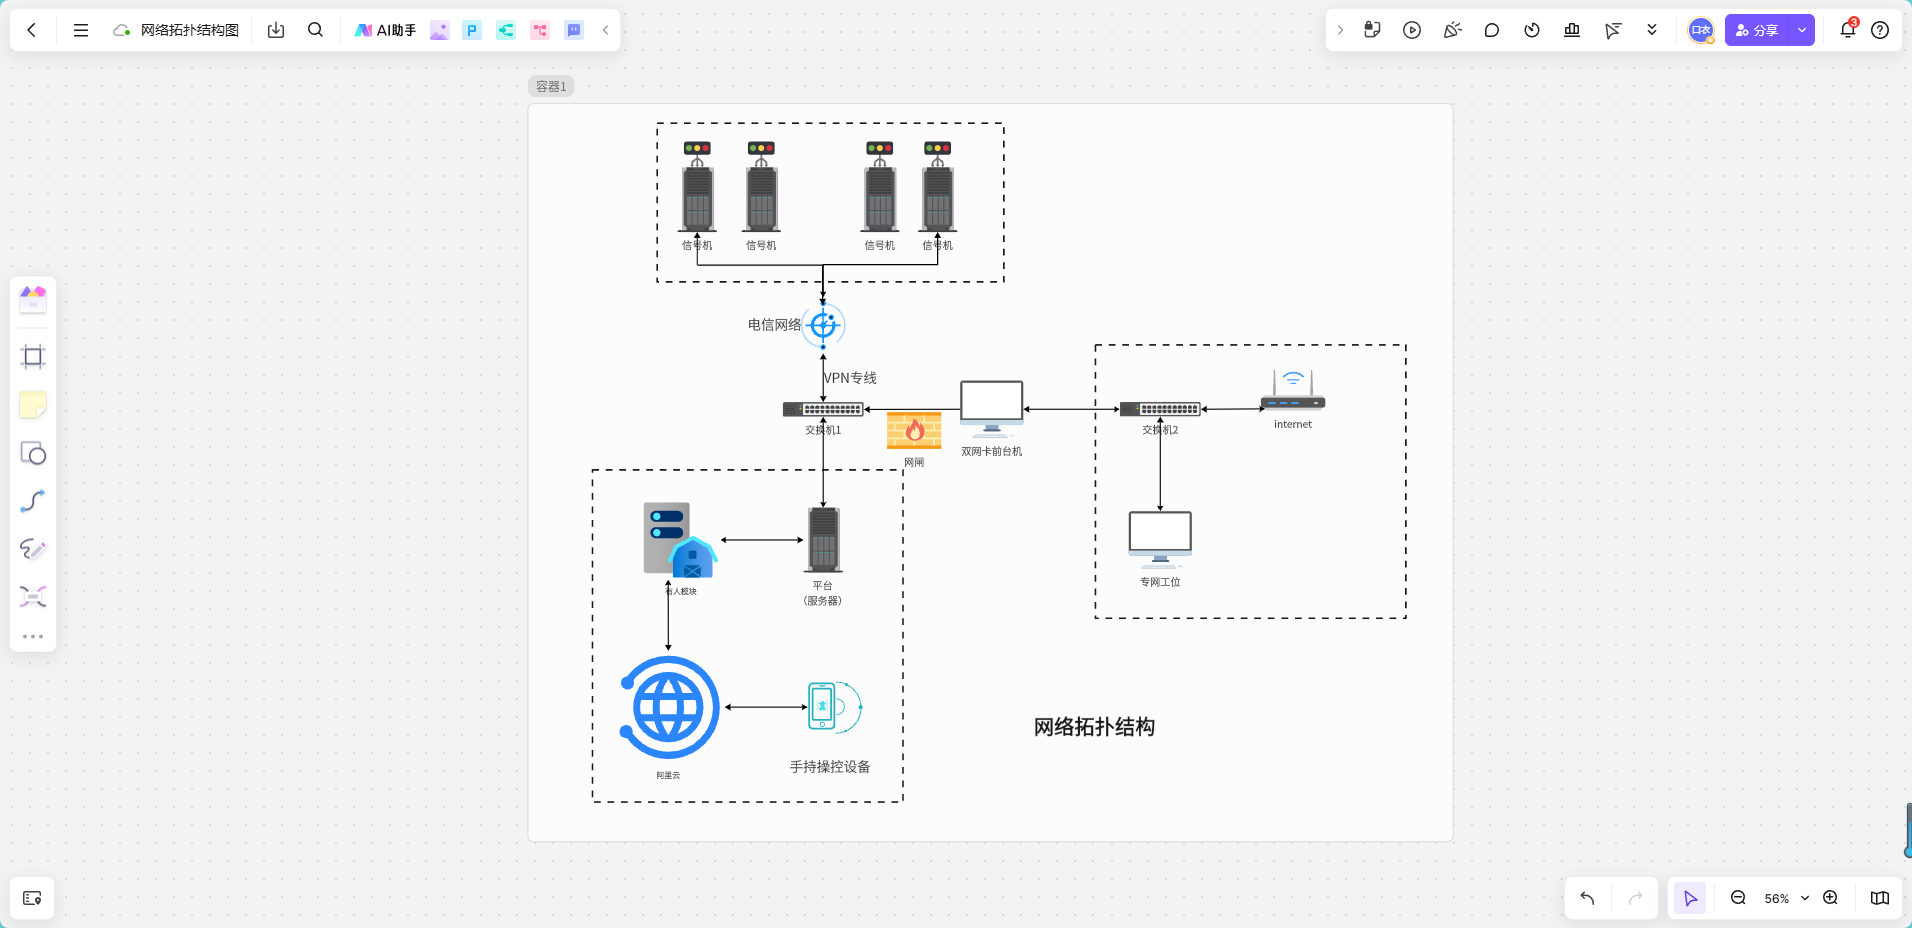Click the document title 网络拓扑结构图

[x=190, y=30]
